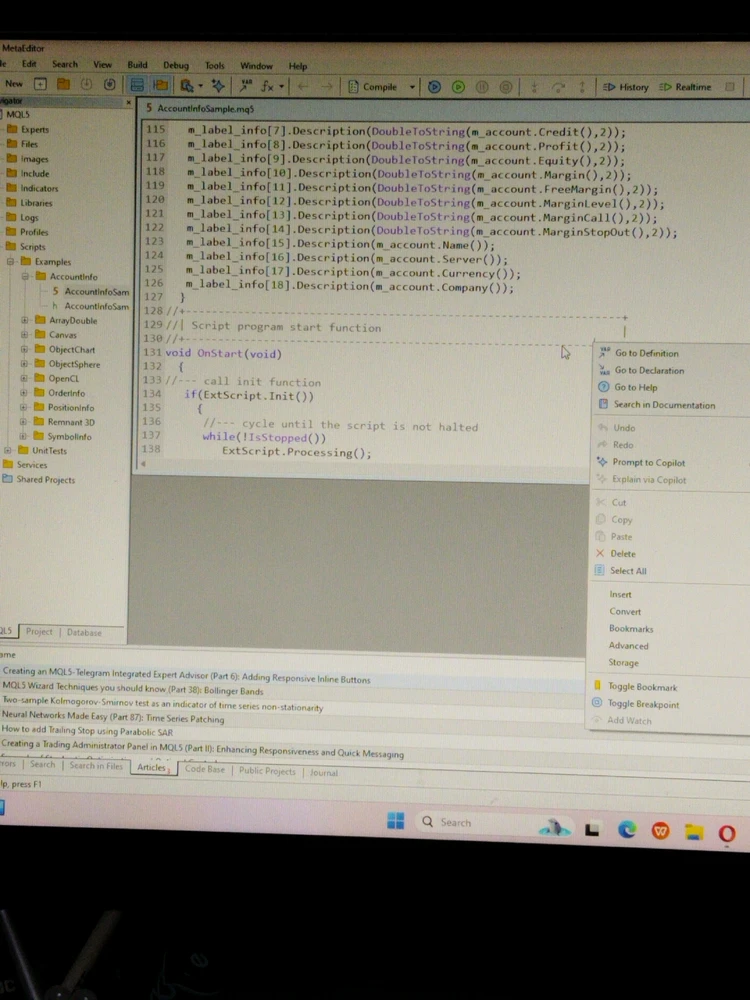Image resolution: width=750 pixels, height=1000 pixels.
Task: Open the Compile button dropdown arrow
Action: (412, 87)
